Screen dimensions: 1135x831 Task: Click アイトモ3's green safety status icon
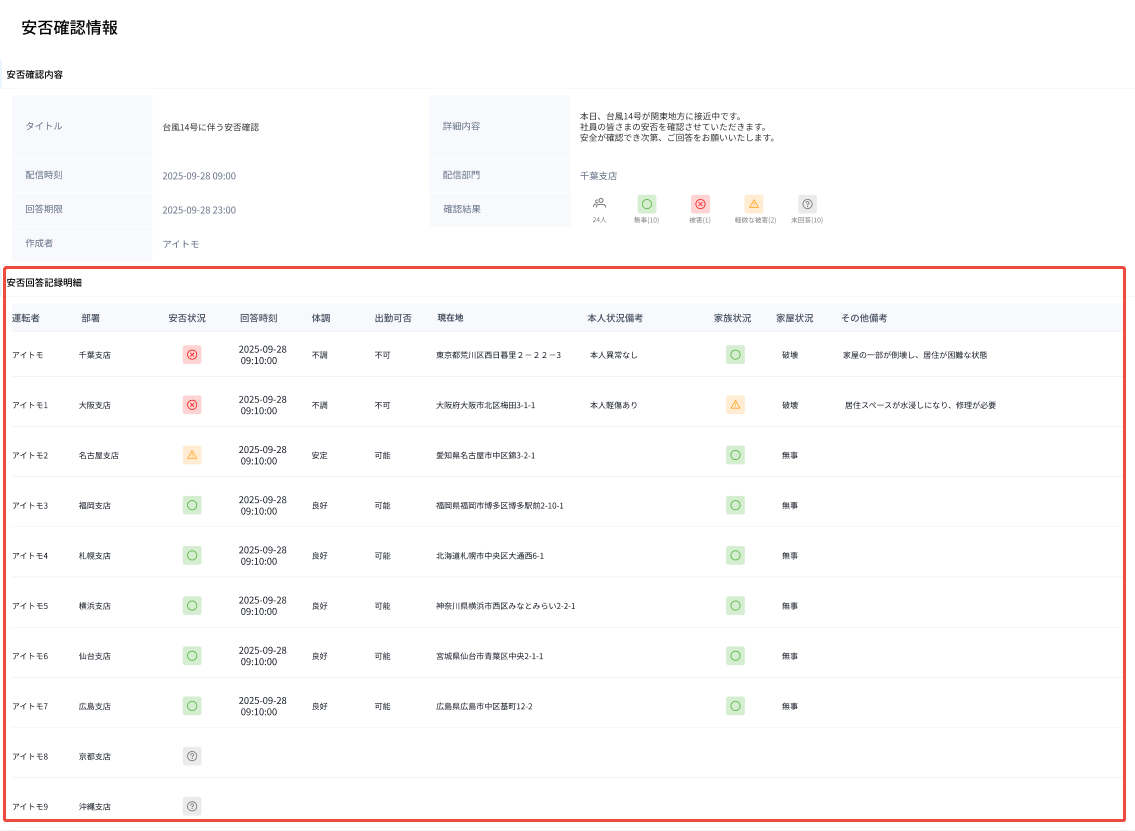pos(192,505)
